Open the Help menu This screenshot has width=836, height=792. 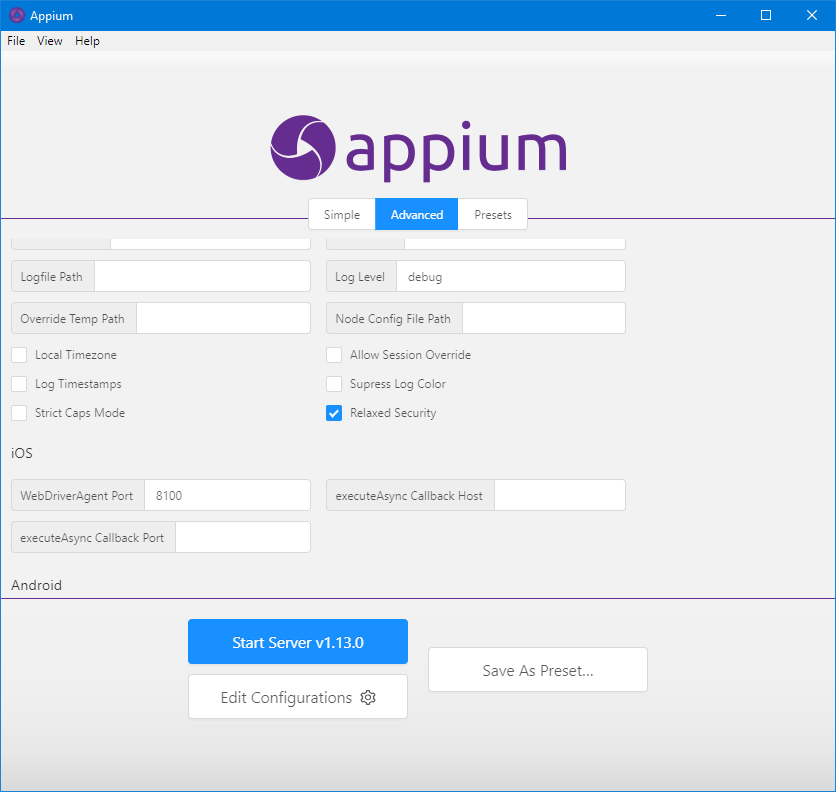click(x=87, y=41)
